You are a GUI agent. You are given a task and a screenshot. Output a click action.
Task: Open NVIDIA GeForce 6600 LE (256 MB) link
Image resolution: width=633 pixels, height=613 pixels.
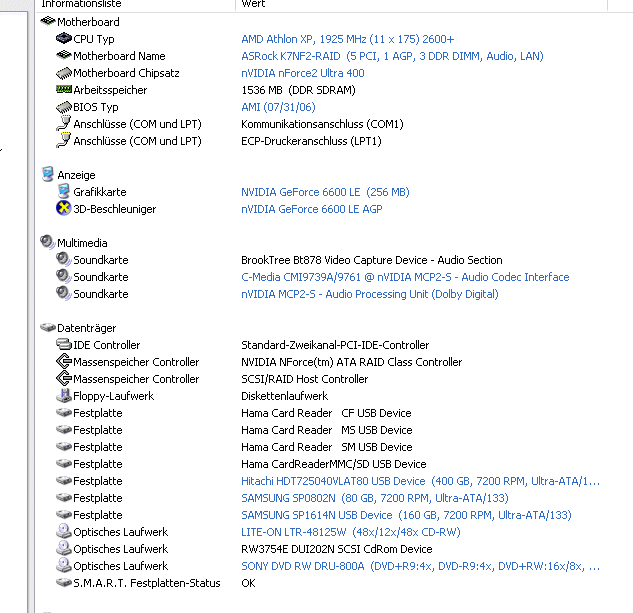coord(325,192)
